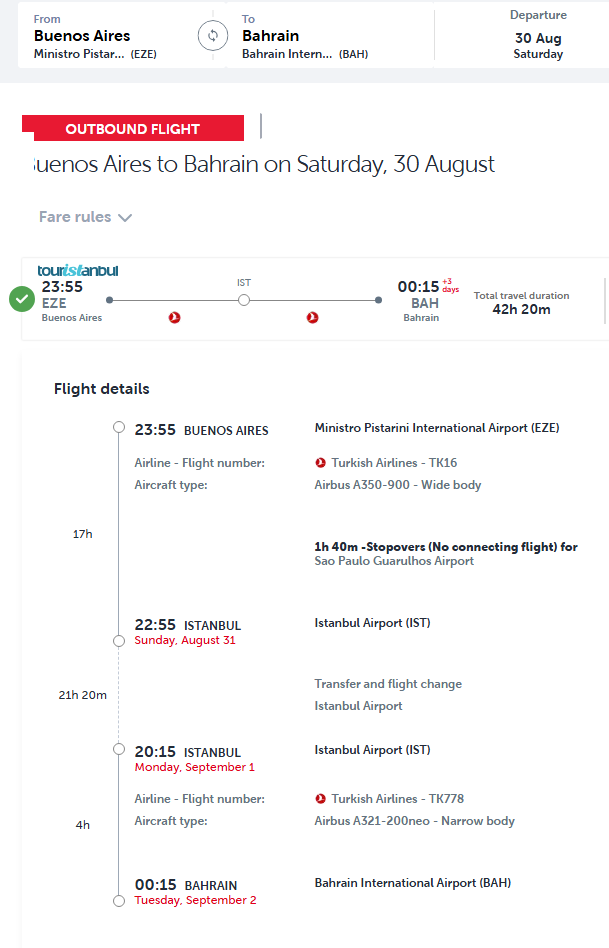Click the +3 days arrival indicator
609x948 pixels.
click(x=451, y=285)
